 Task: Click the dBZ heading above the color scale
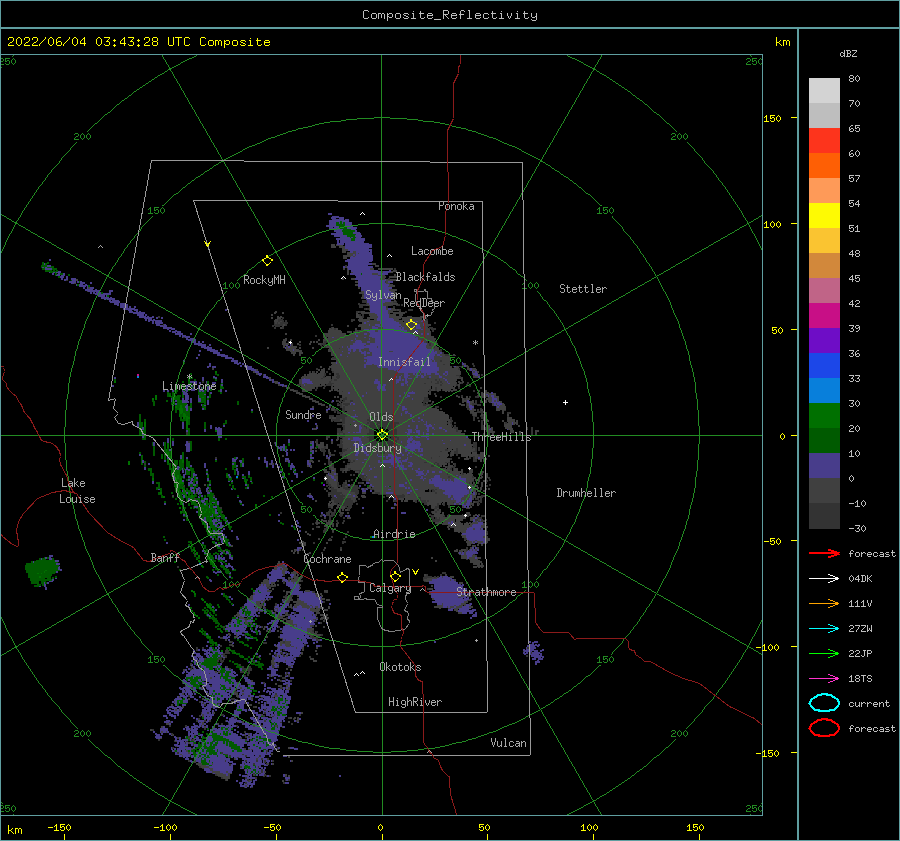(848, 53)
